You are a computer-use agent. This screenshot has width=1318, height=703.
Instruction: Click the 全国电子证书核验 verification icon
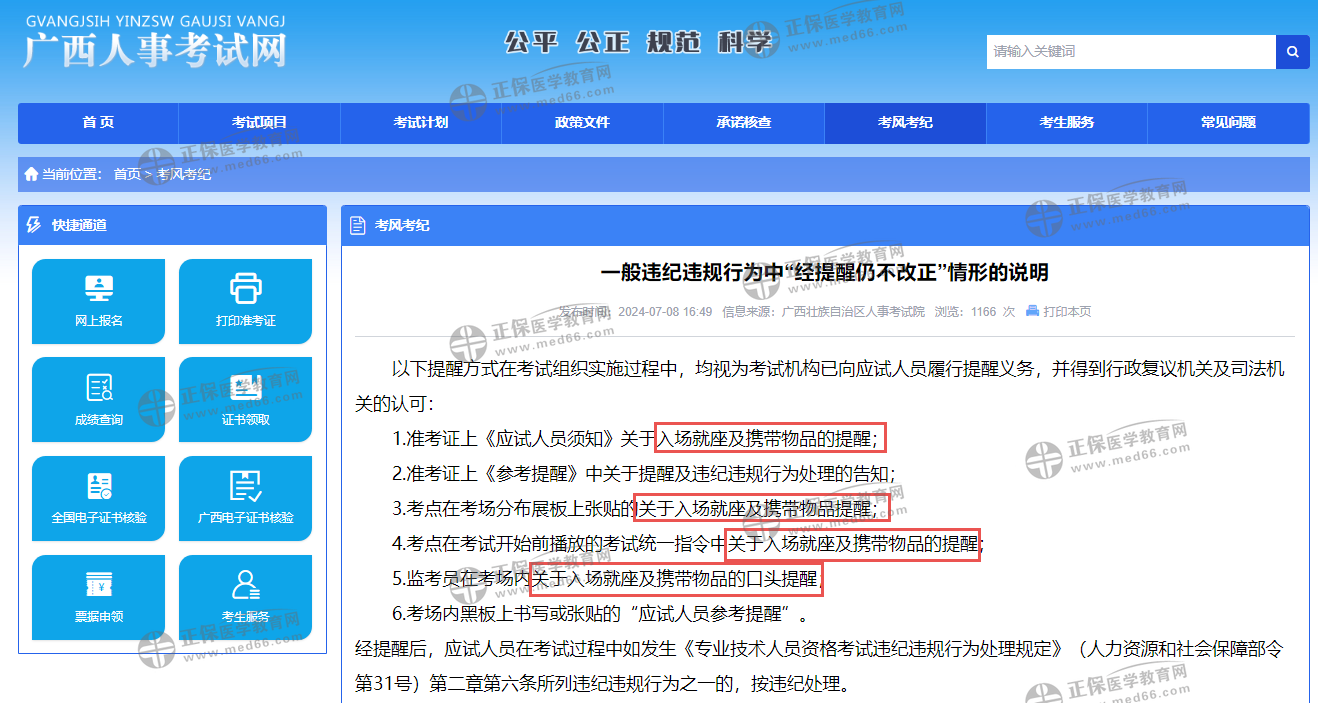(x=98, y=498)
